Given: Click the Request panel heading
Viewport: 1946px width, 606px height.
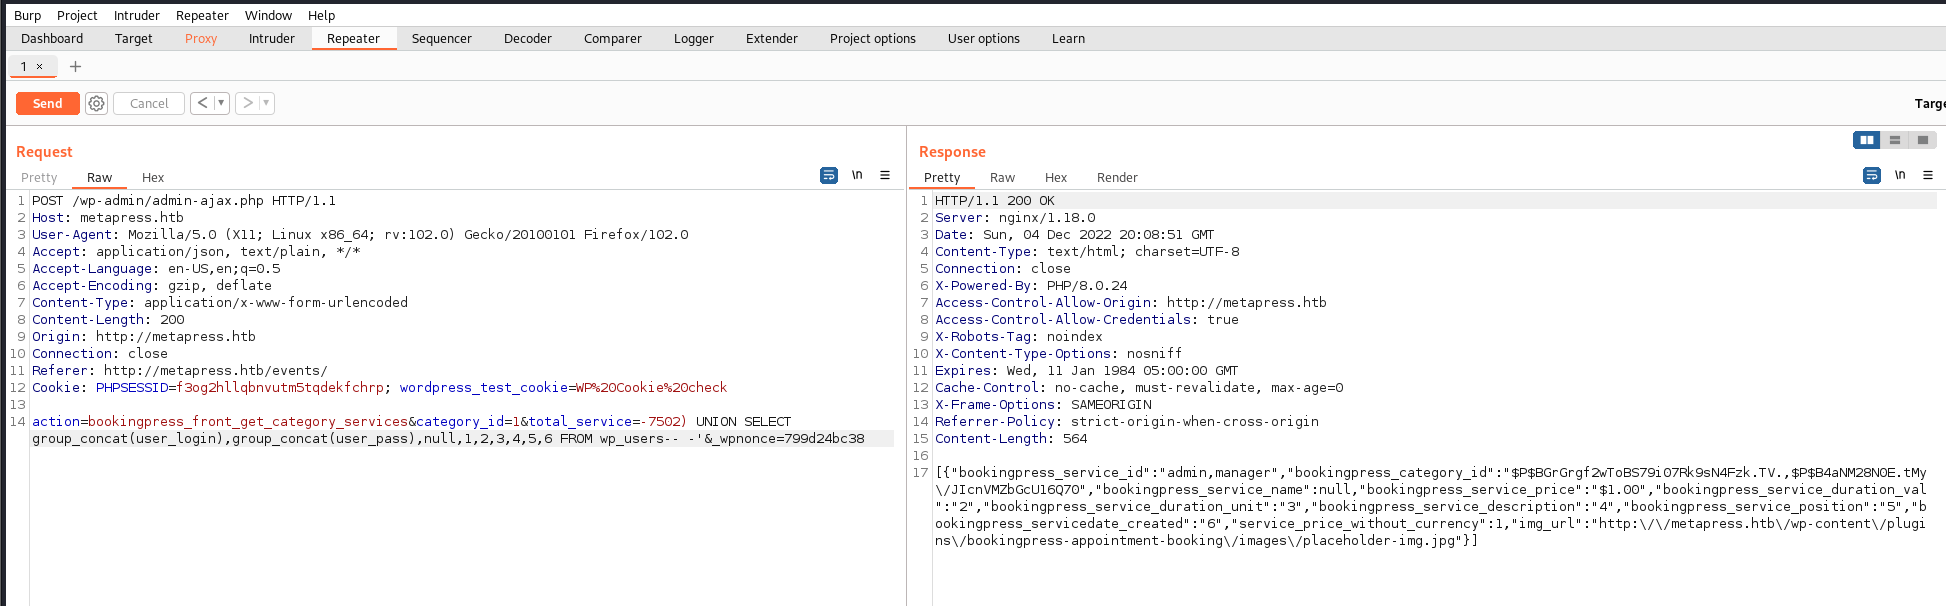Looking at the screenshot, I should (44, 152).
